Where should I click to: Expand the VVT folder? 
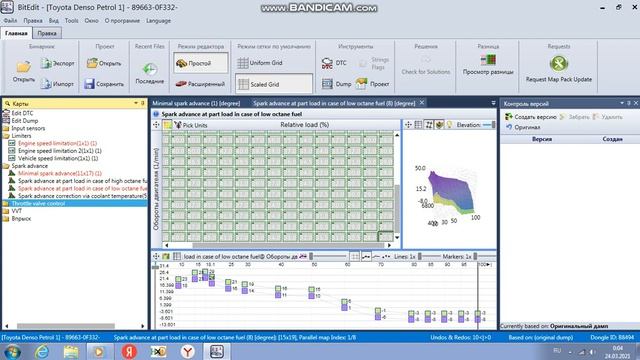coord(6,211)
